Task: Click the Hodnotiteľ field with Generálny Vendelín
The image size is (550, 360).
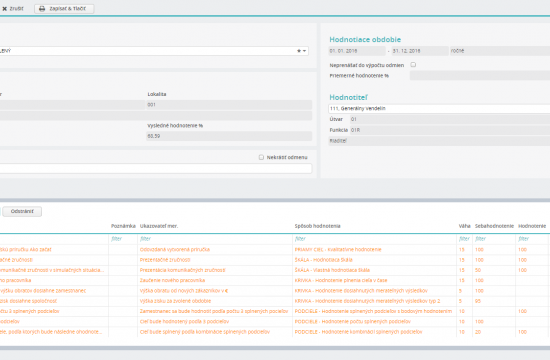Action: [x=439, y=108]
